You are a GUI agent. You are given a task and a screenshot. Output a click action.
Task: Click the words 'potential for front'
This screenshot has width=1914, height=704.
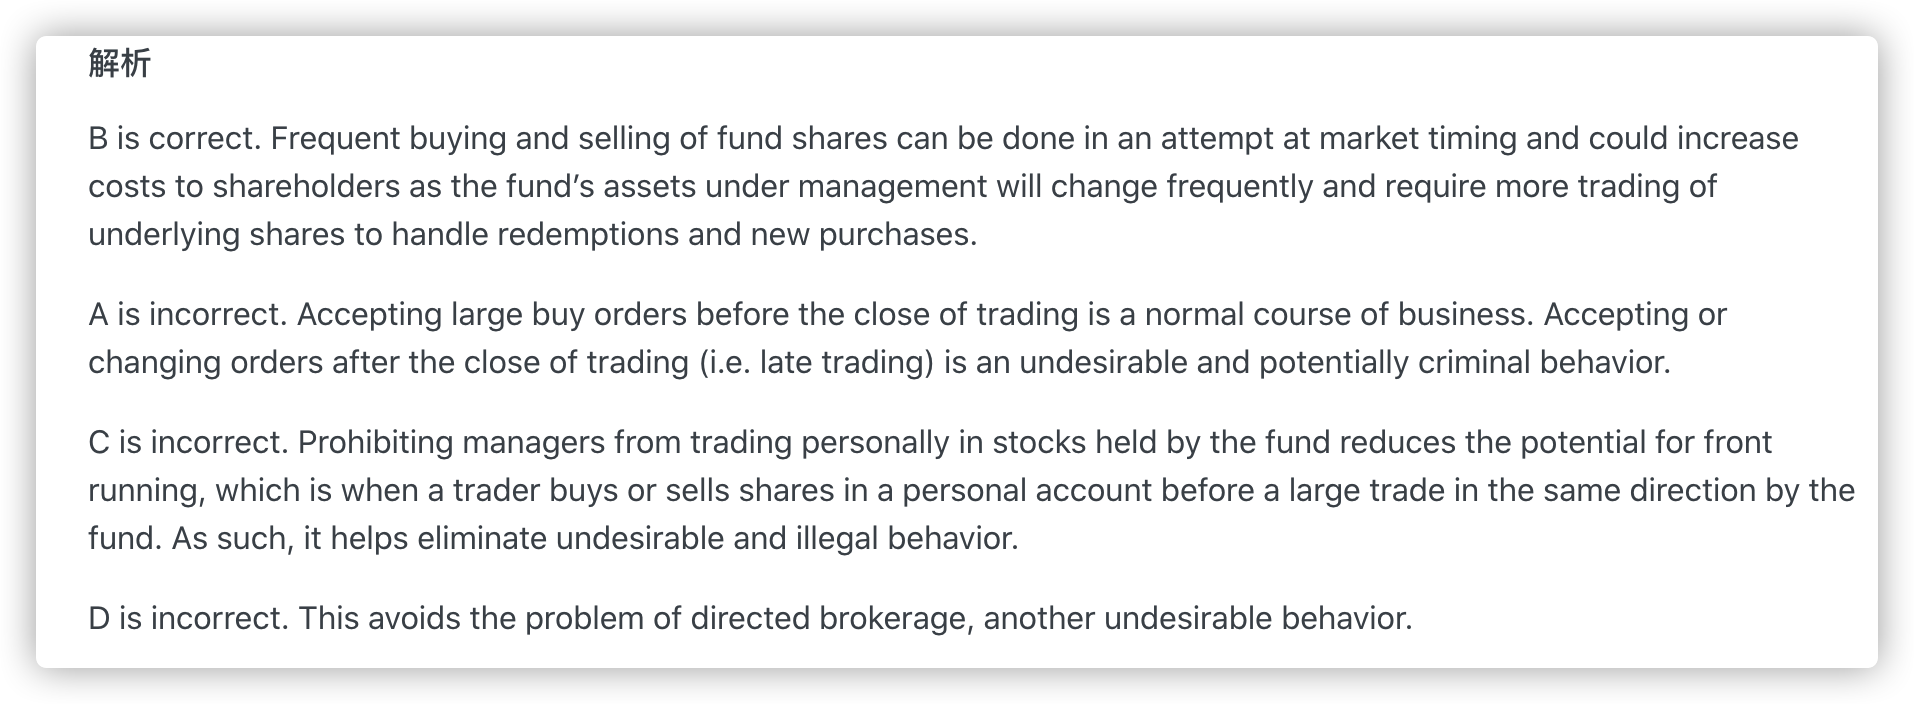1646,442
